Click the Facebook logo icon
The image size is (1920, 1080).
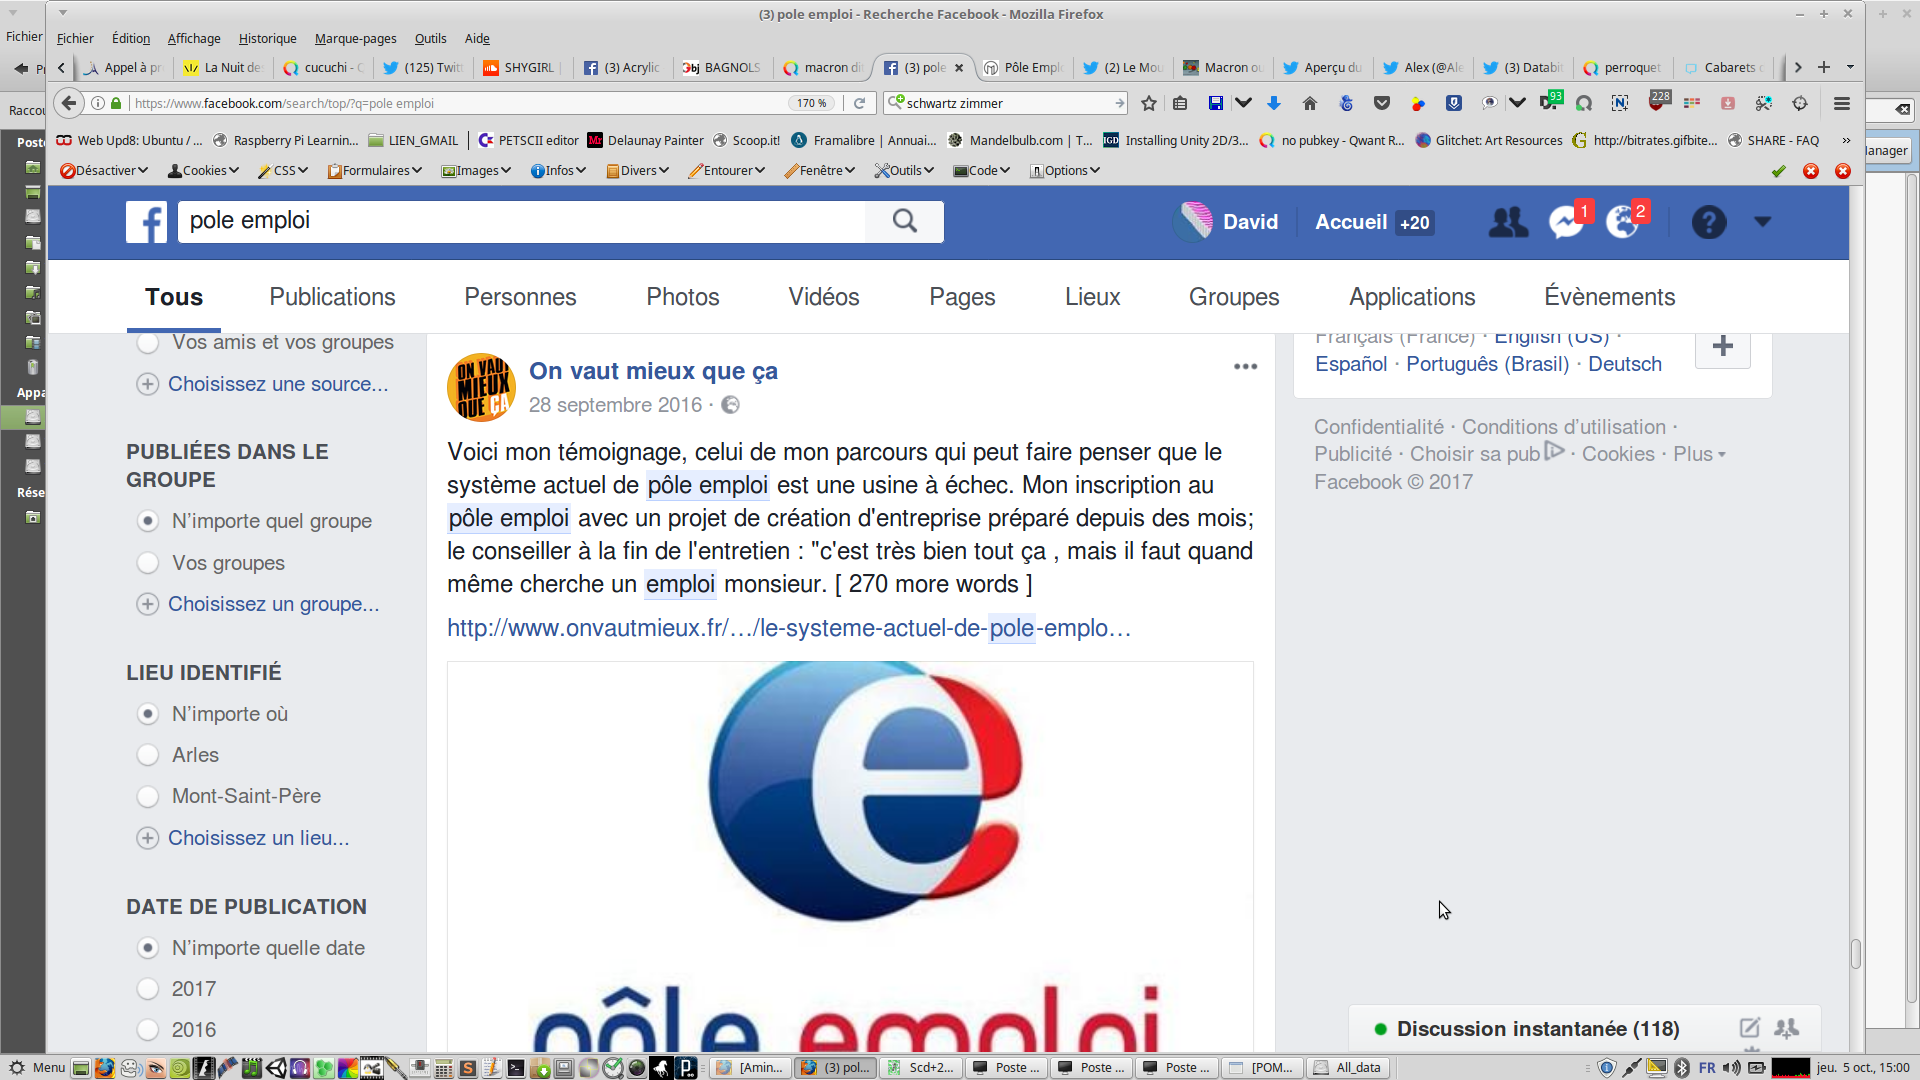[146, 222]
